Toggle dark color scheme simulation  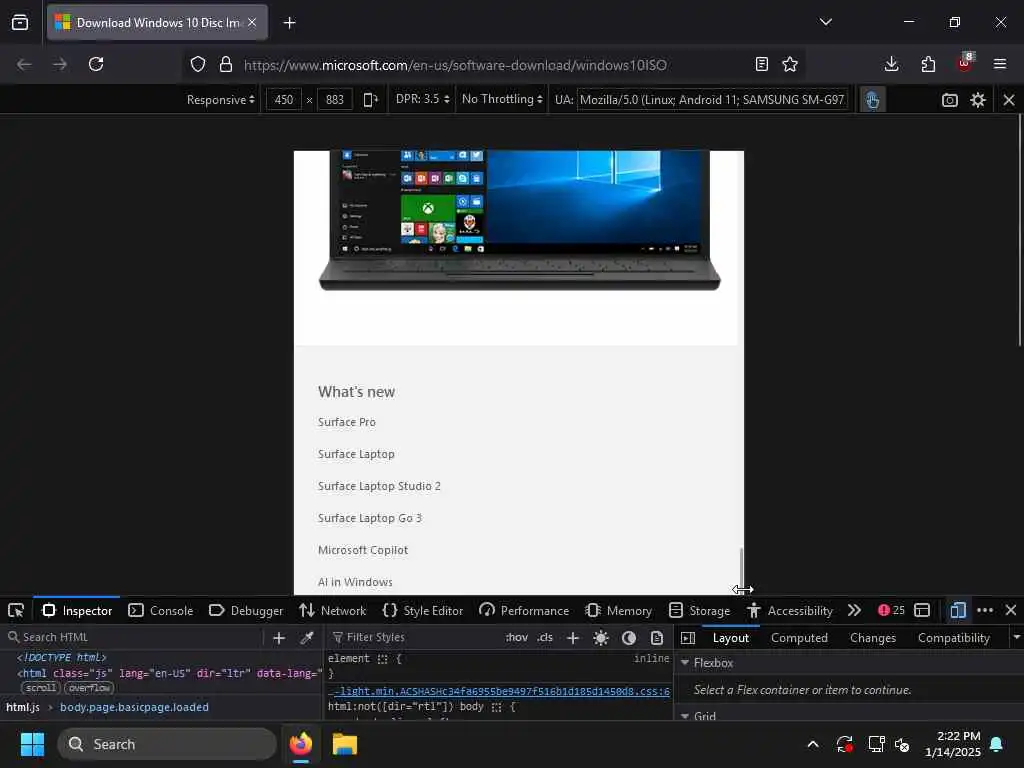[629, 638]
